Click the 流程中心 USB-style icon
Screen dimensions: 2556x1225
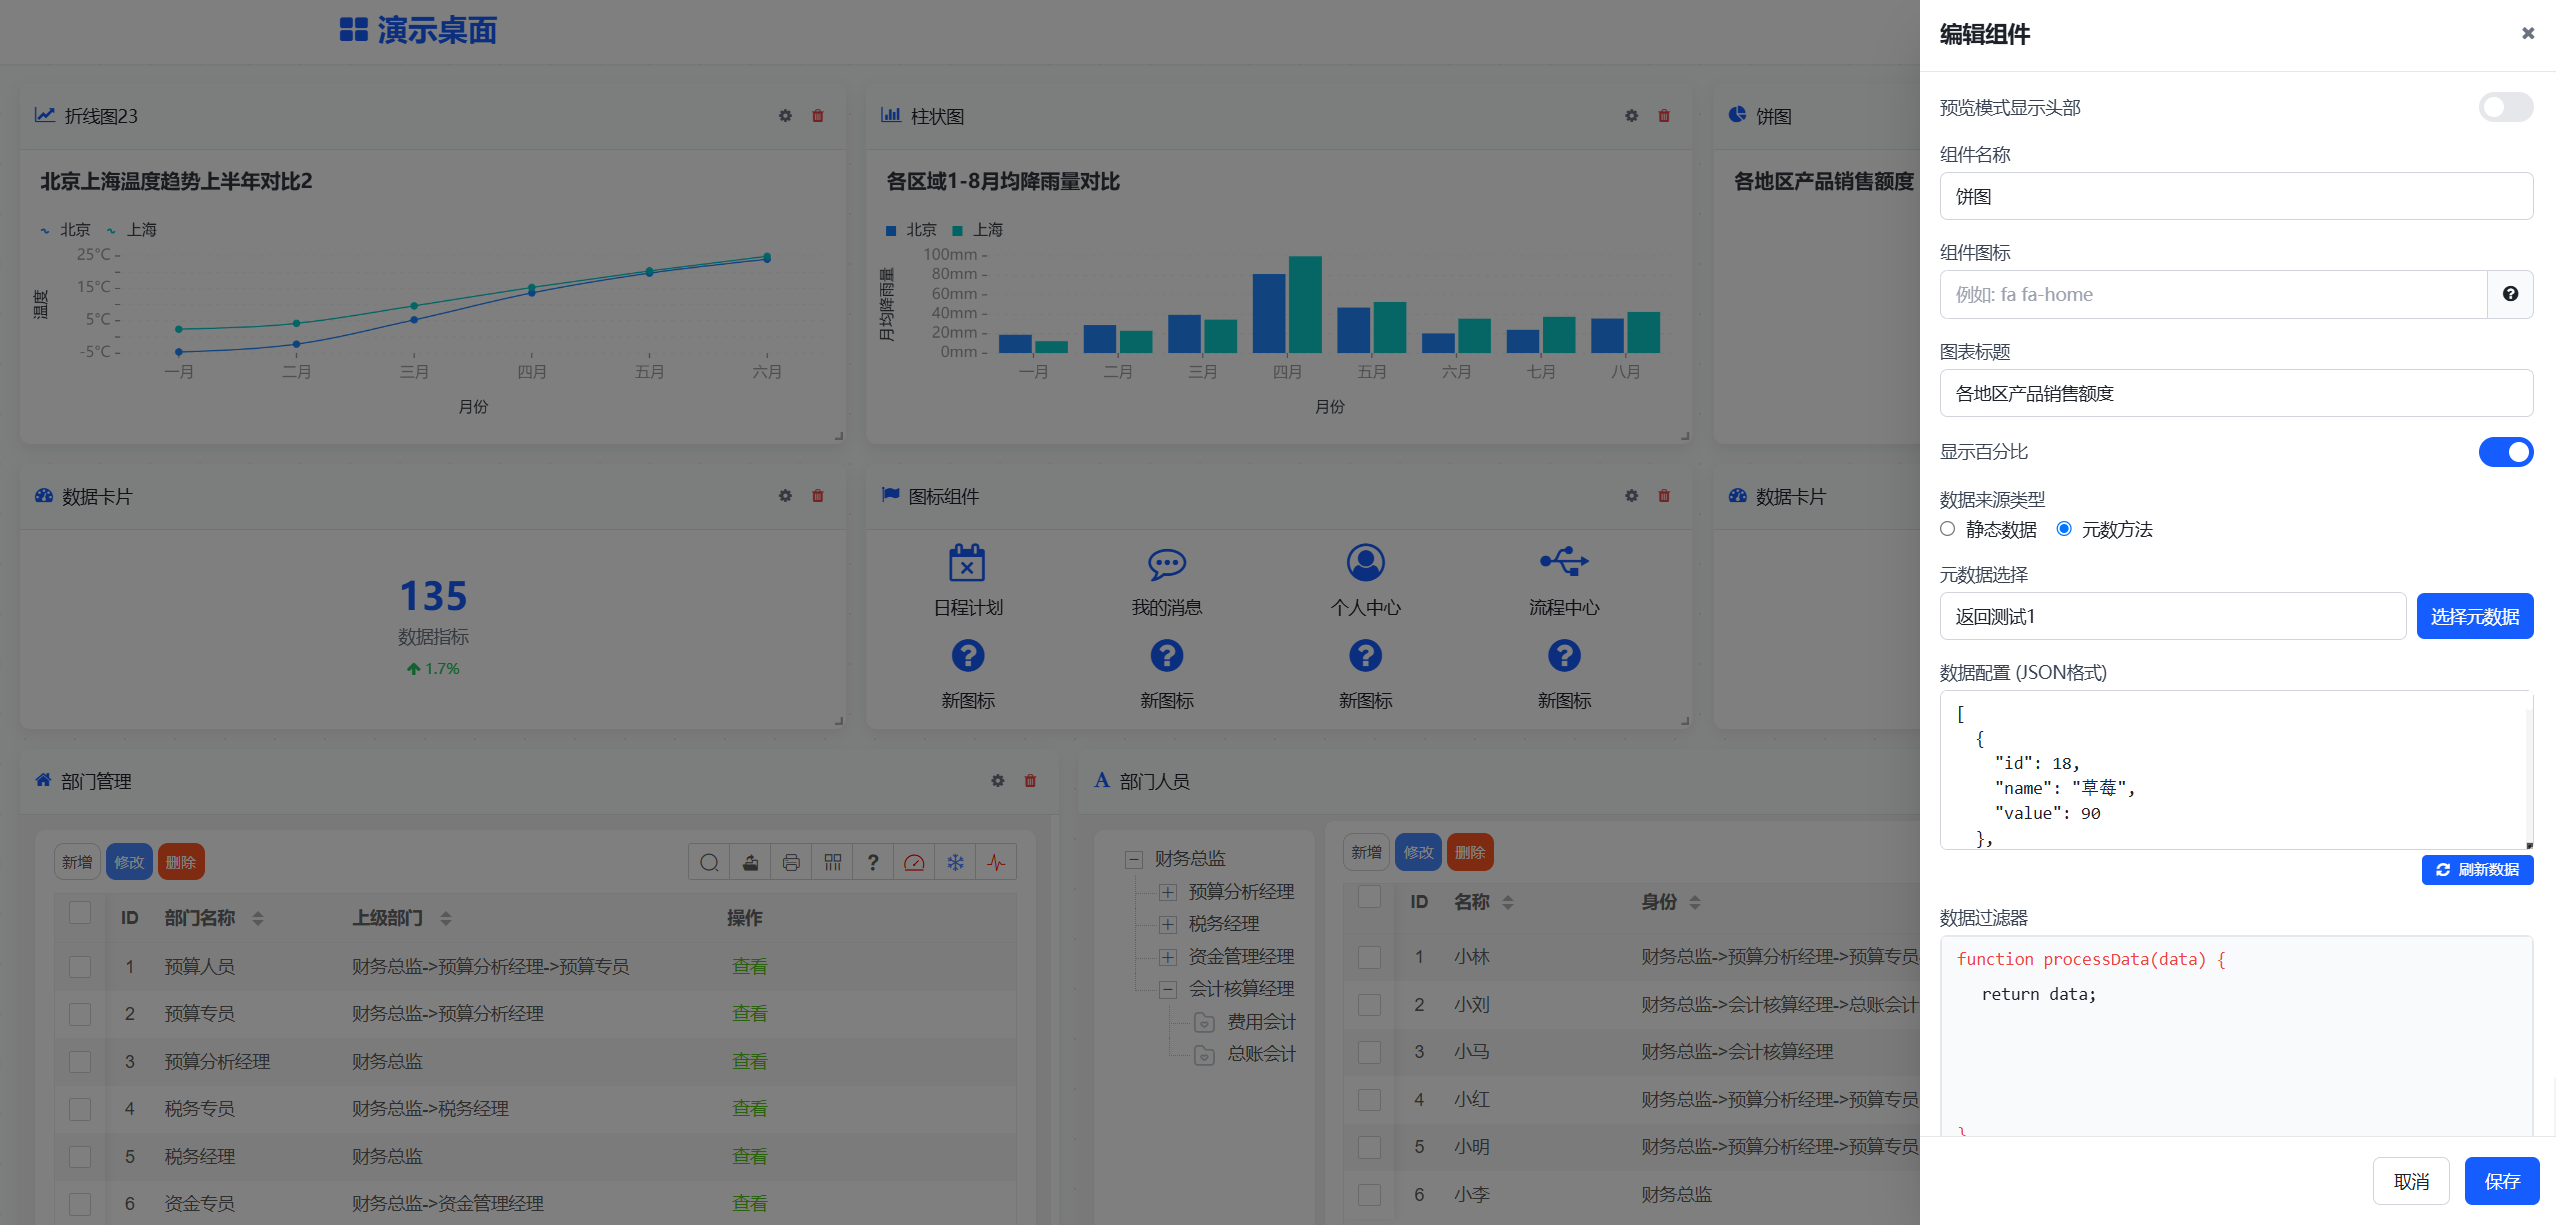(x=1564, y=561)
